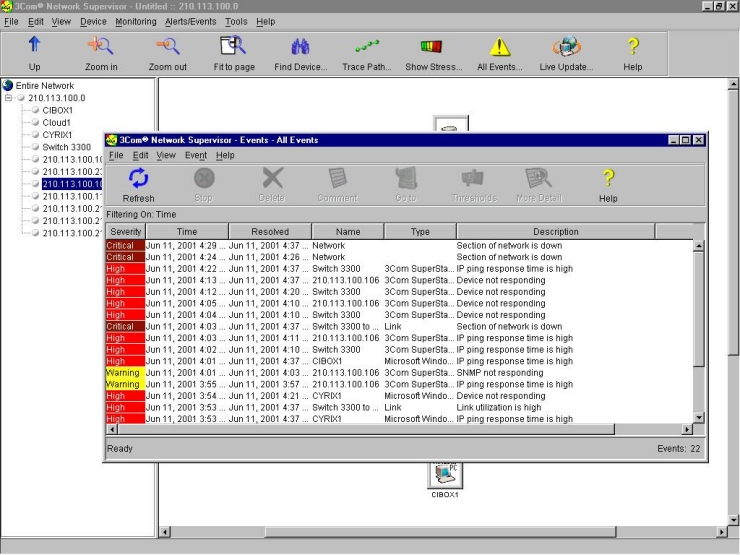Collapse the 210.113.100.0 tree node
This screenshot has height=555, width=740.
(x=9, y=98)
